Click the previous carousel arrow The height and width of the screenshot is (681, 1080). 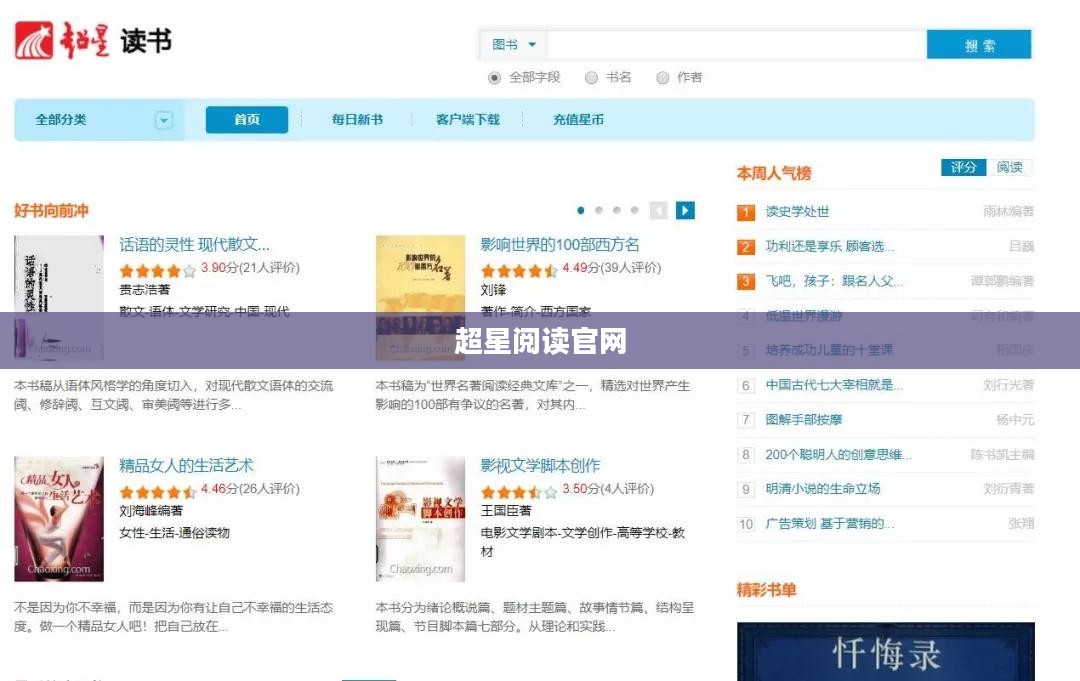pos(658,211)
